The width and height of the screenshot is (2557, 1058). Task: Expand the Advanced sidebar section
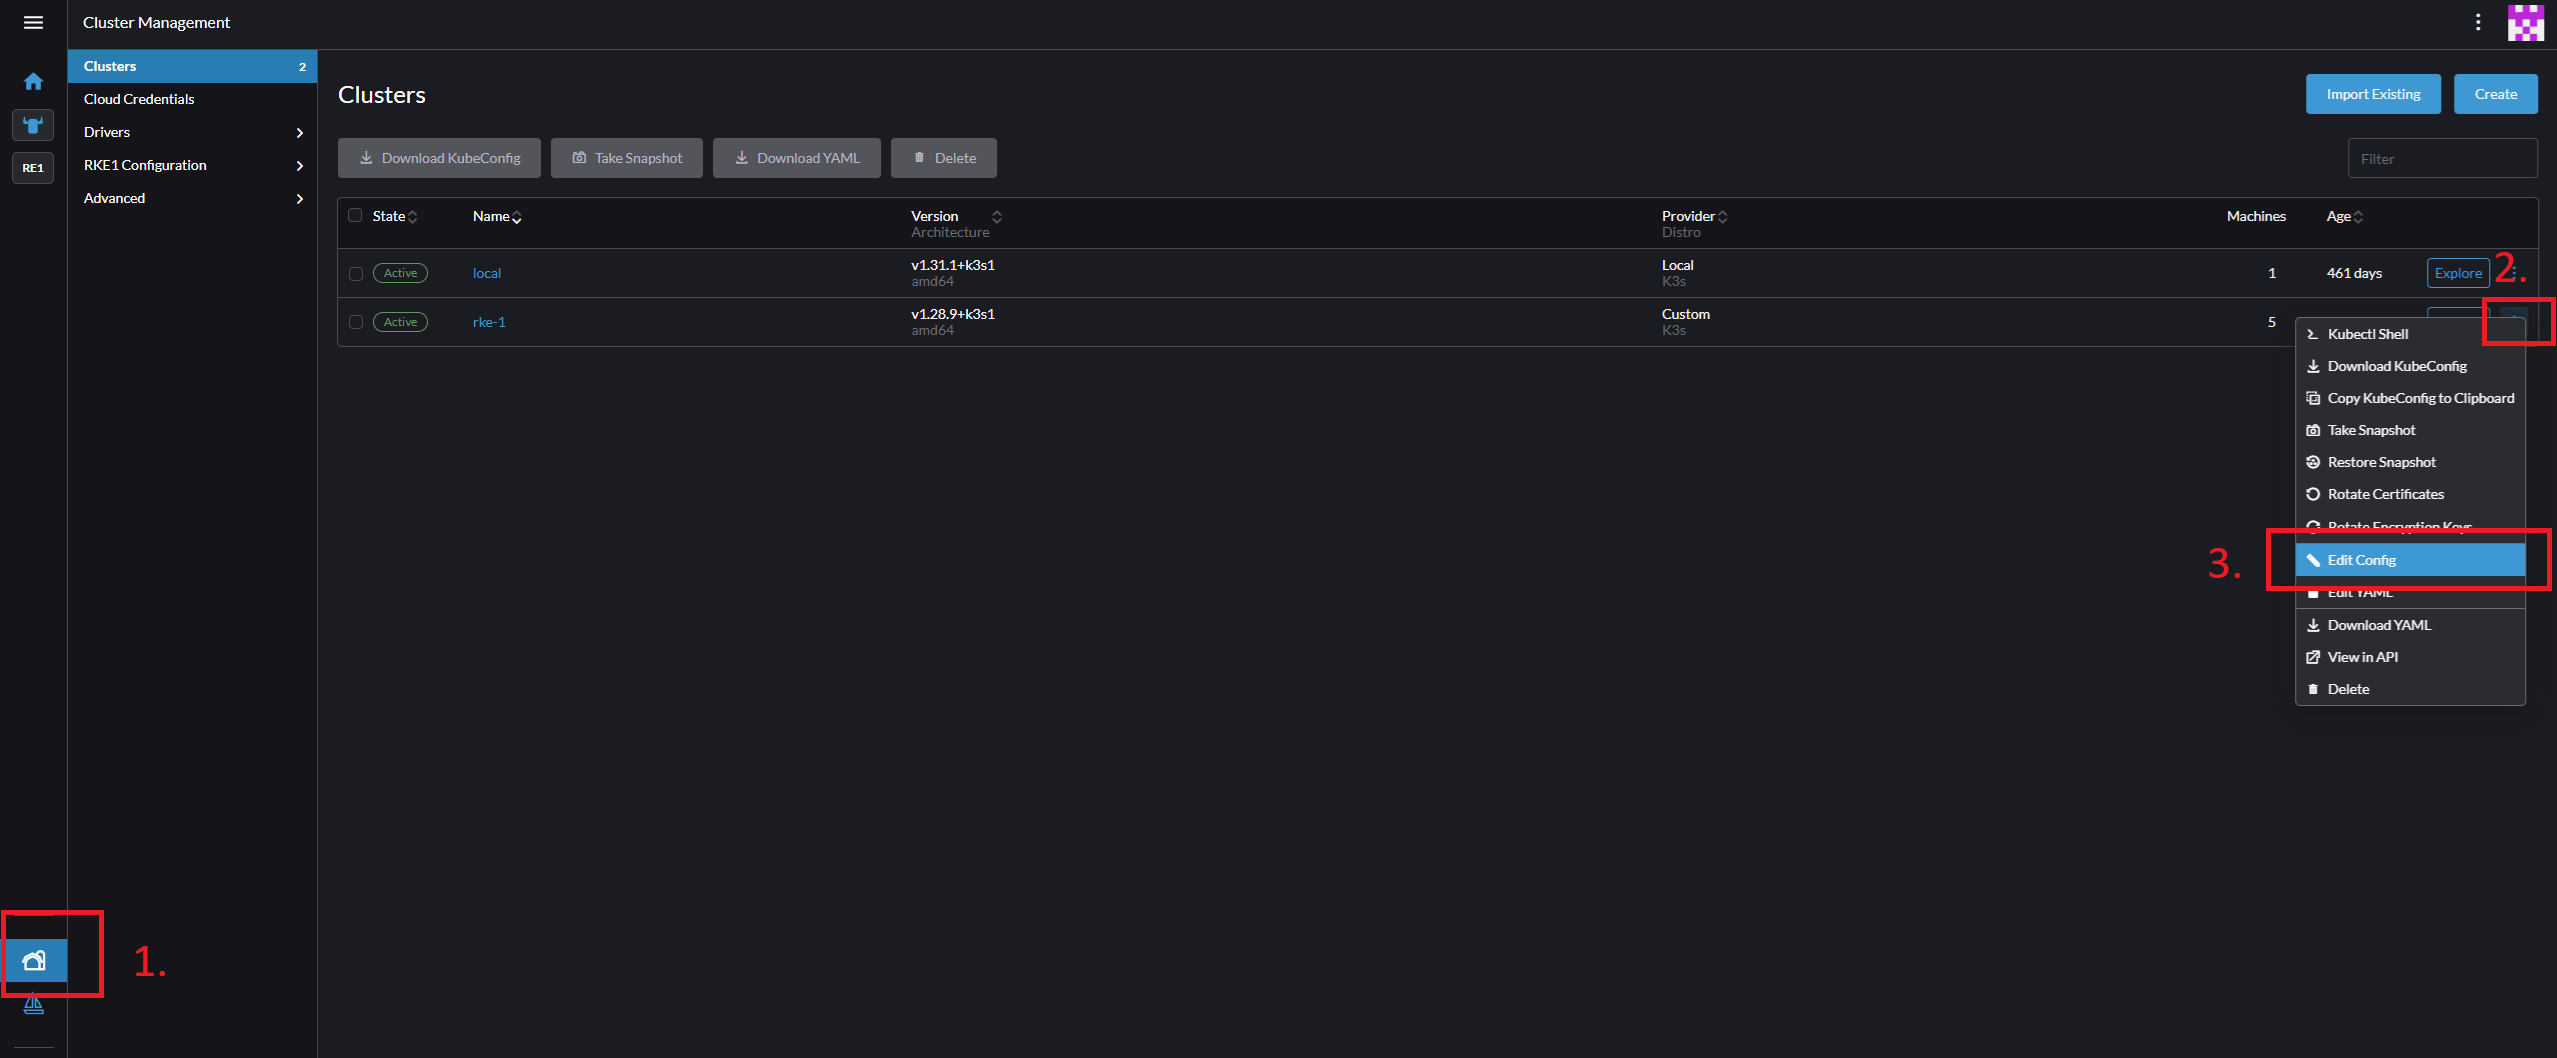tap(190, 198)
